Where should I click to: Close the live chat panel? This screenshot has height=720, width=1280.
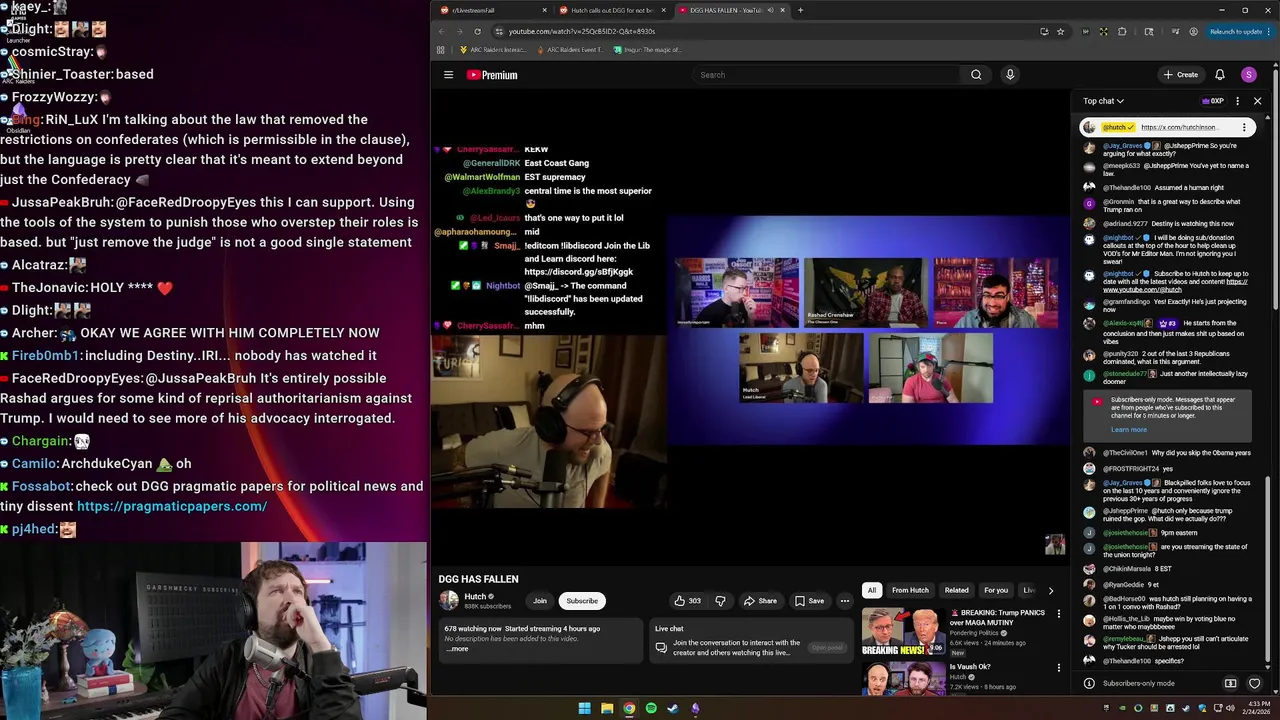click(x=1257, y=101)
